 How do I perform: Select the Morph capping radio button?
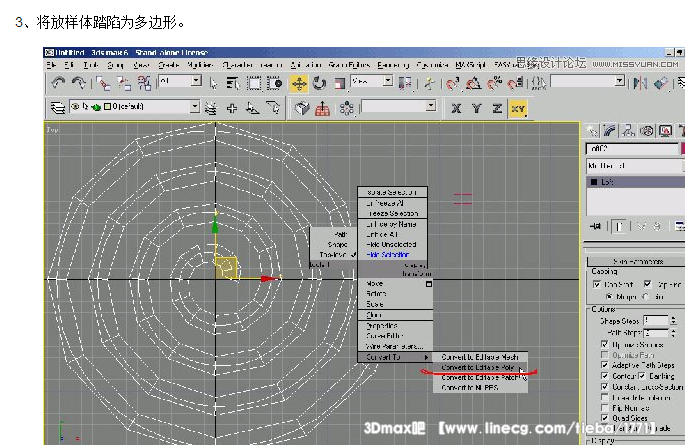(609, 297)
